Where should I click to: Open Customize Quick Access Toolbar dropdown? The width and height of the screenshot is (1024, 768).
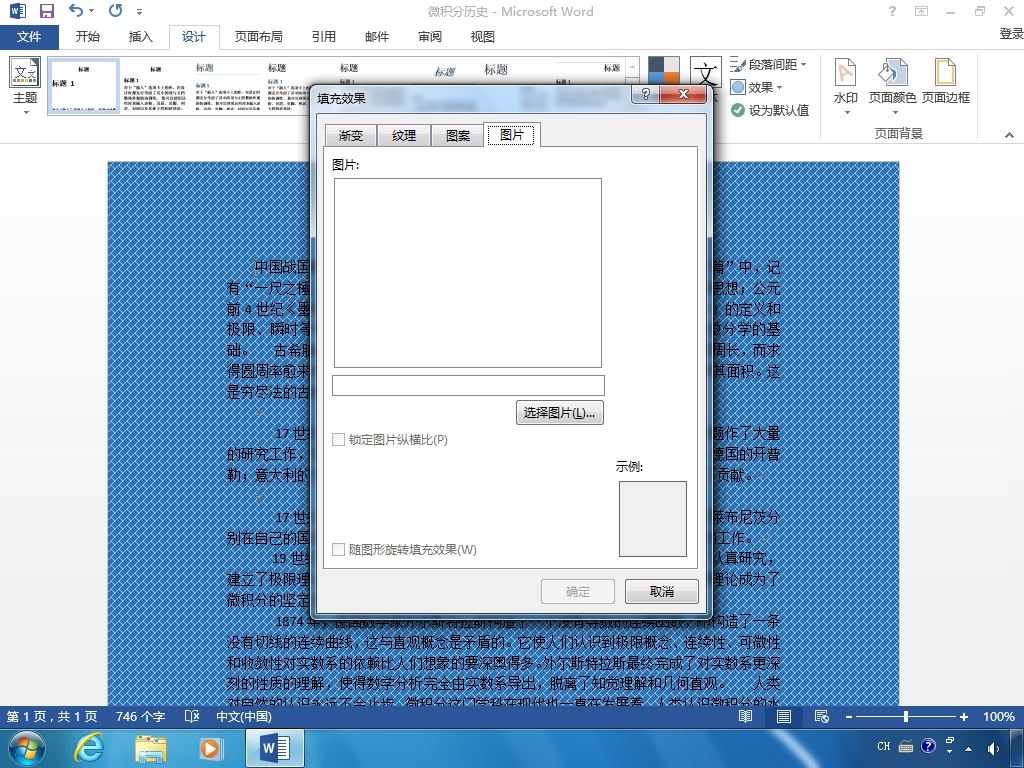click(x=139, y=11)
